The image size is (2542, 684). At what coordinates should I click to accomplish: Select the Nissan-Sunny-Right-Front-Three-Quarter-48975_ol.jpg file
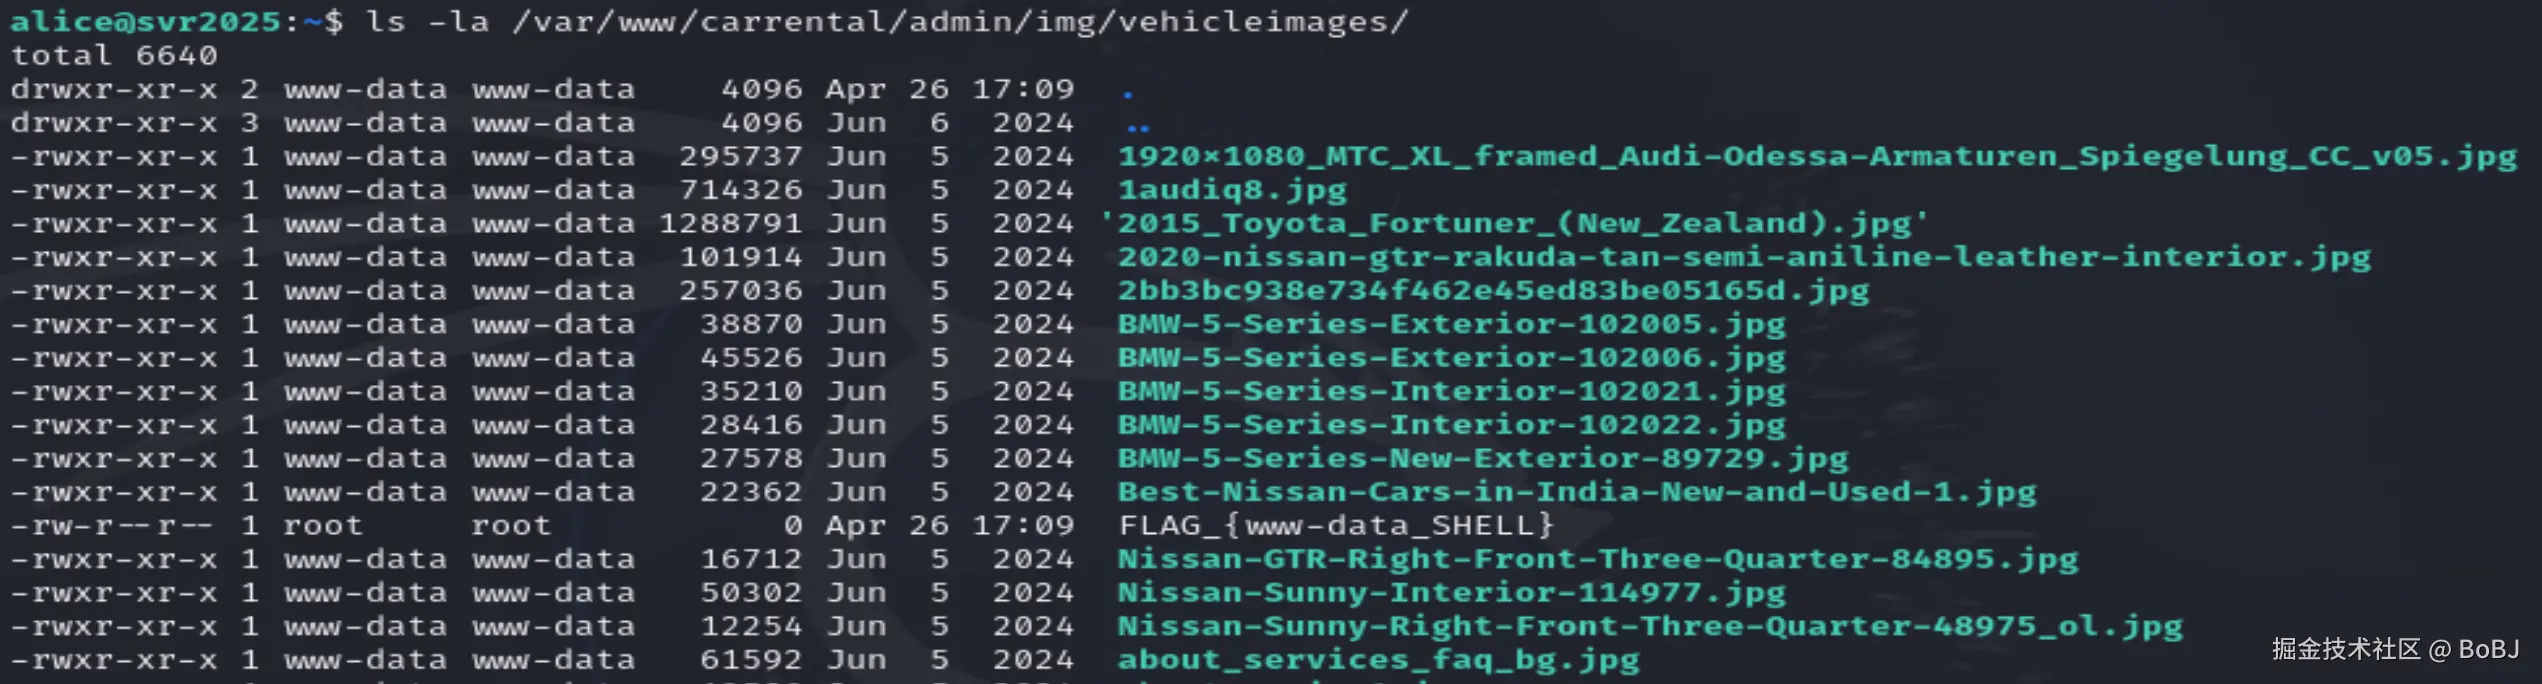pyautogui.click(x=1650, y=626)
